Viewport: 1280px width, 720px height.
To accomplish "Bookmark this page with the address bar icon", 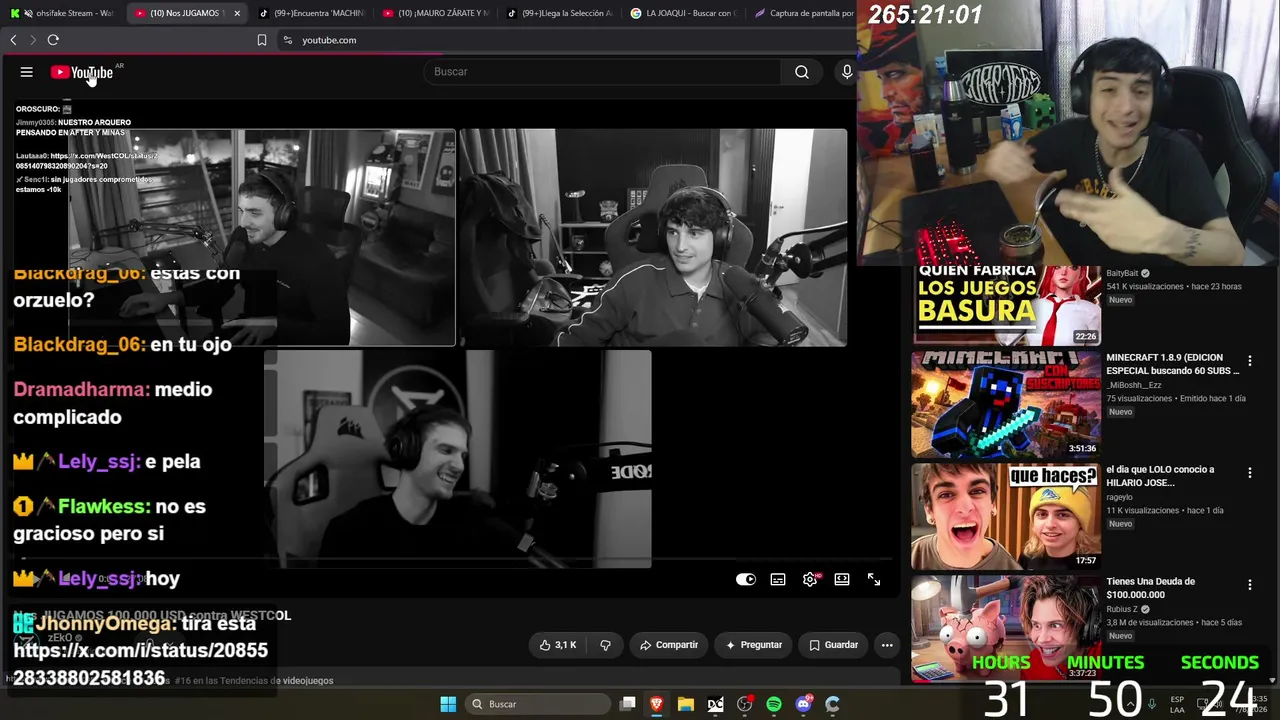I will coord(262,40).
